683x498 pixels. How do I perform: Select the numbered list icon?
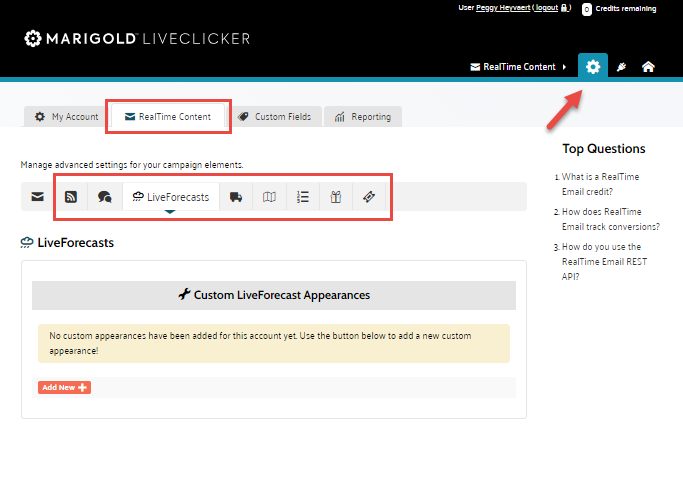click(x=303, y=197)
